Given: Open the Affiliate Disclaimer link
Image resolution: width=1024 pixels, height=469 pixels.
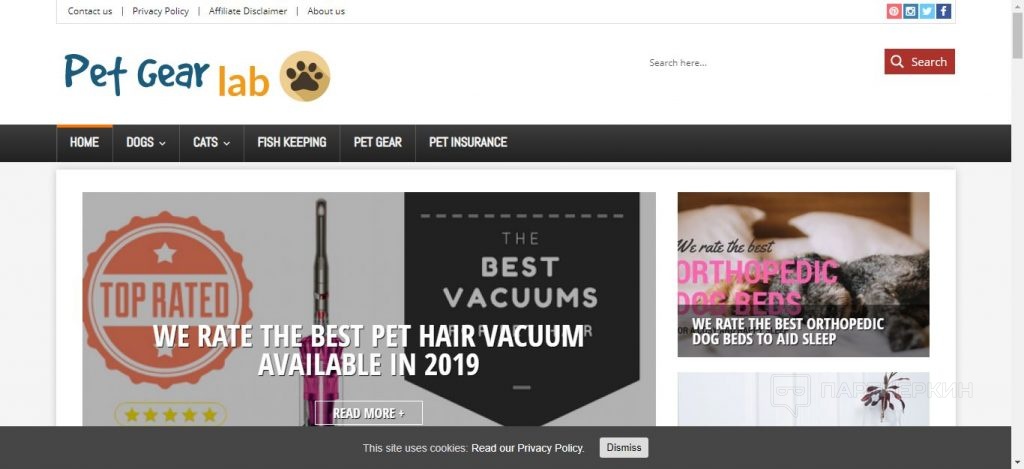Looking at the screenshot, I should [x=248, y=11].
